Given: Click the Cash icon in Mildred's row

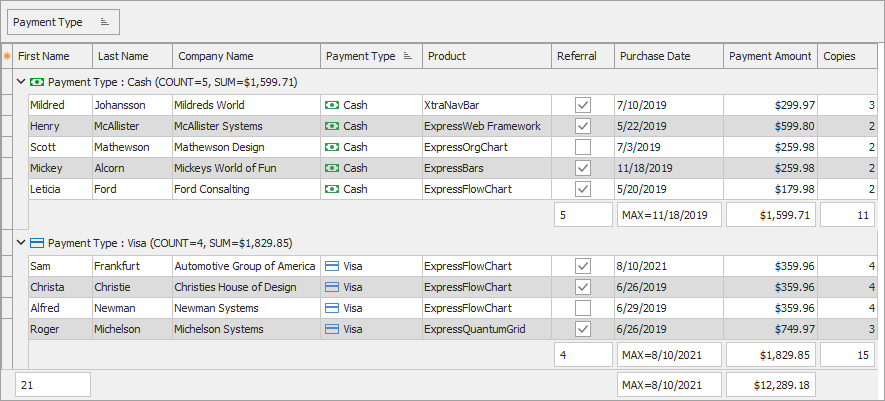Looking at the screenshot, I should pos(333,105).
